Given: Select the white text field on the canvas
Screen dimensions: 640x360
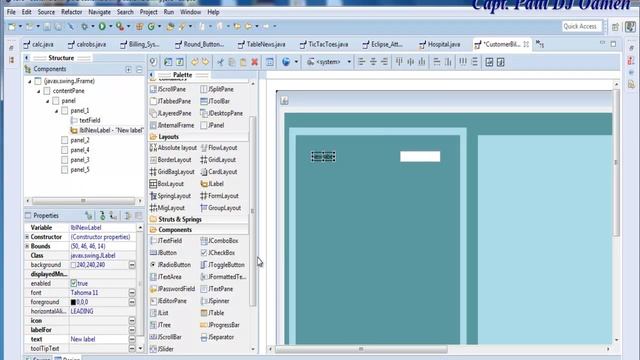Looking at the screenshot, I should point(420,156).
